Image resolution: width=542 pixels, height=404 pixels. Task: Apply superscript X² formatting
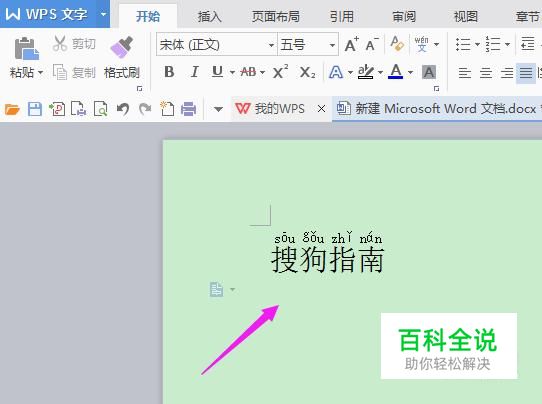coord(280,72)
